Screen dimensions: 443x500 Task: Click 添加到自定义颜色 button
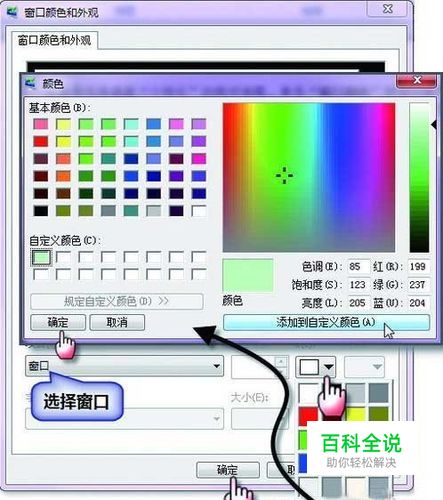(x=326, y=323)
